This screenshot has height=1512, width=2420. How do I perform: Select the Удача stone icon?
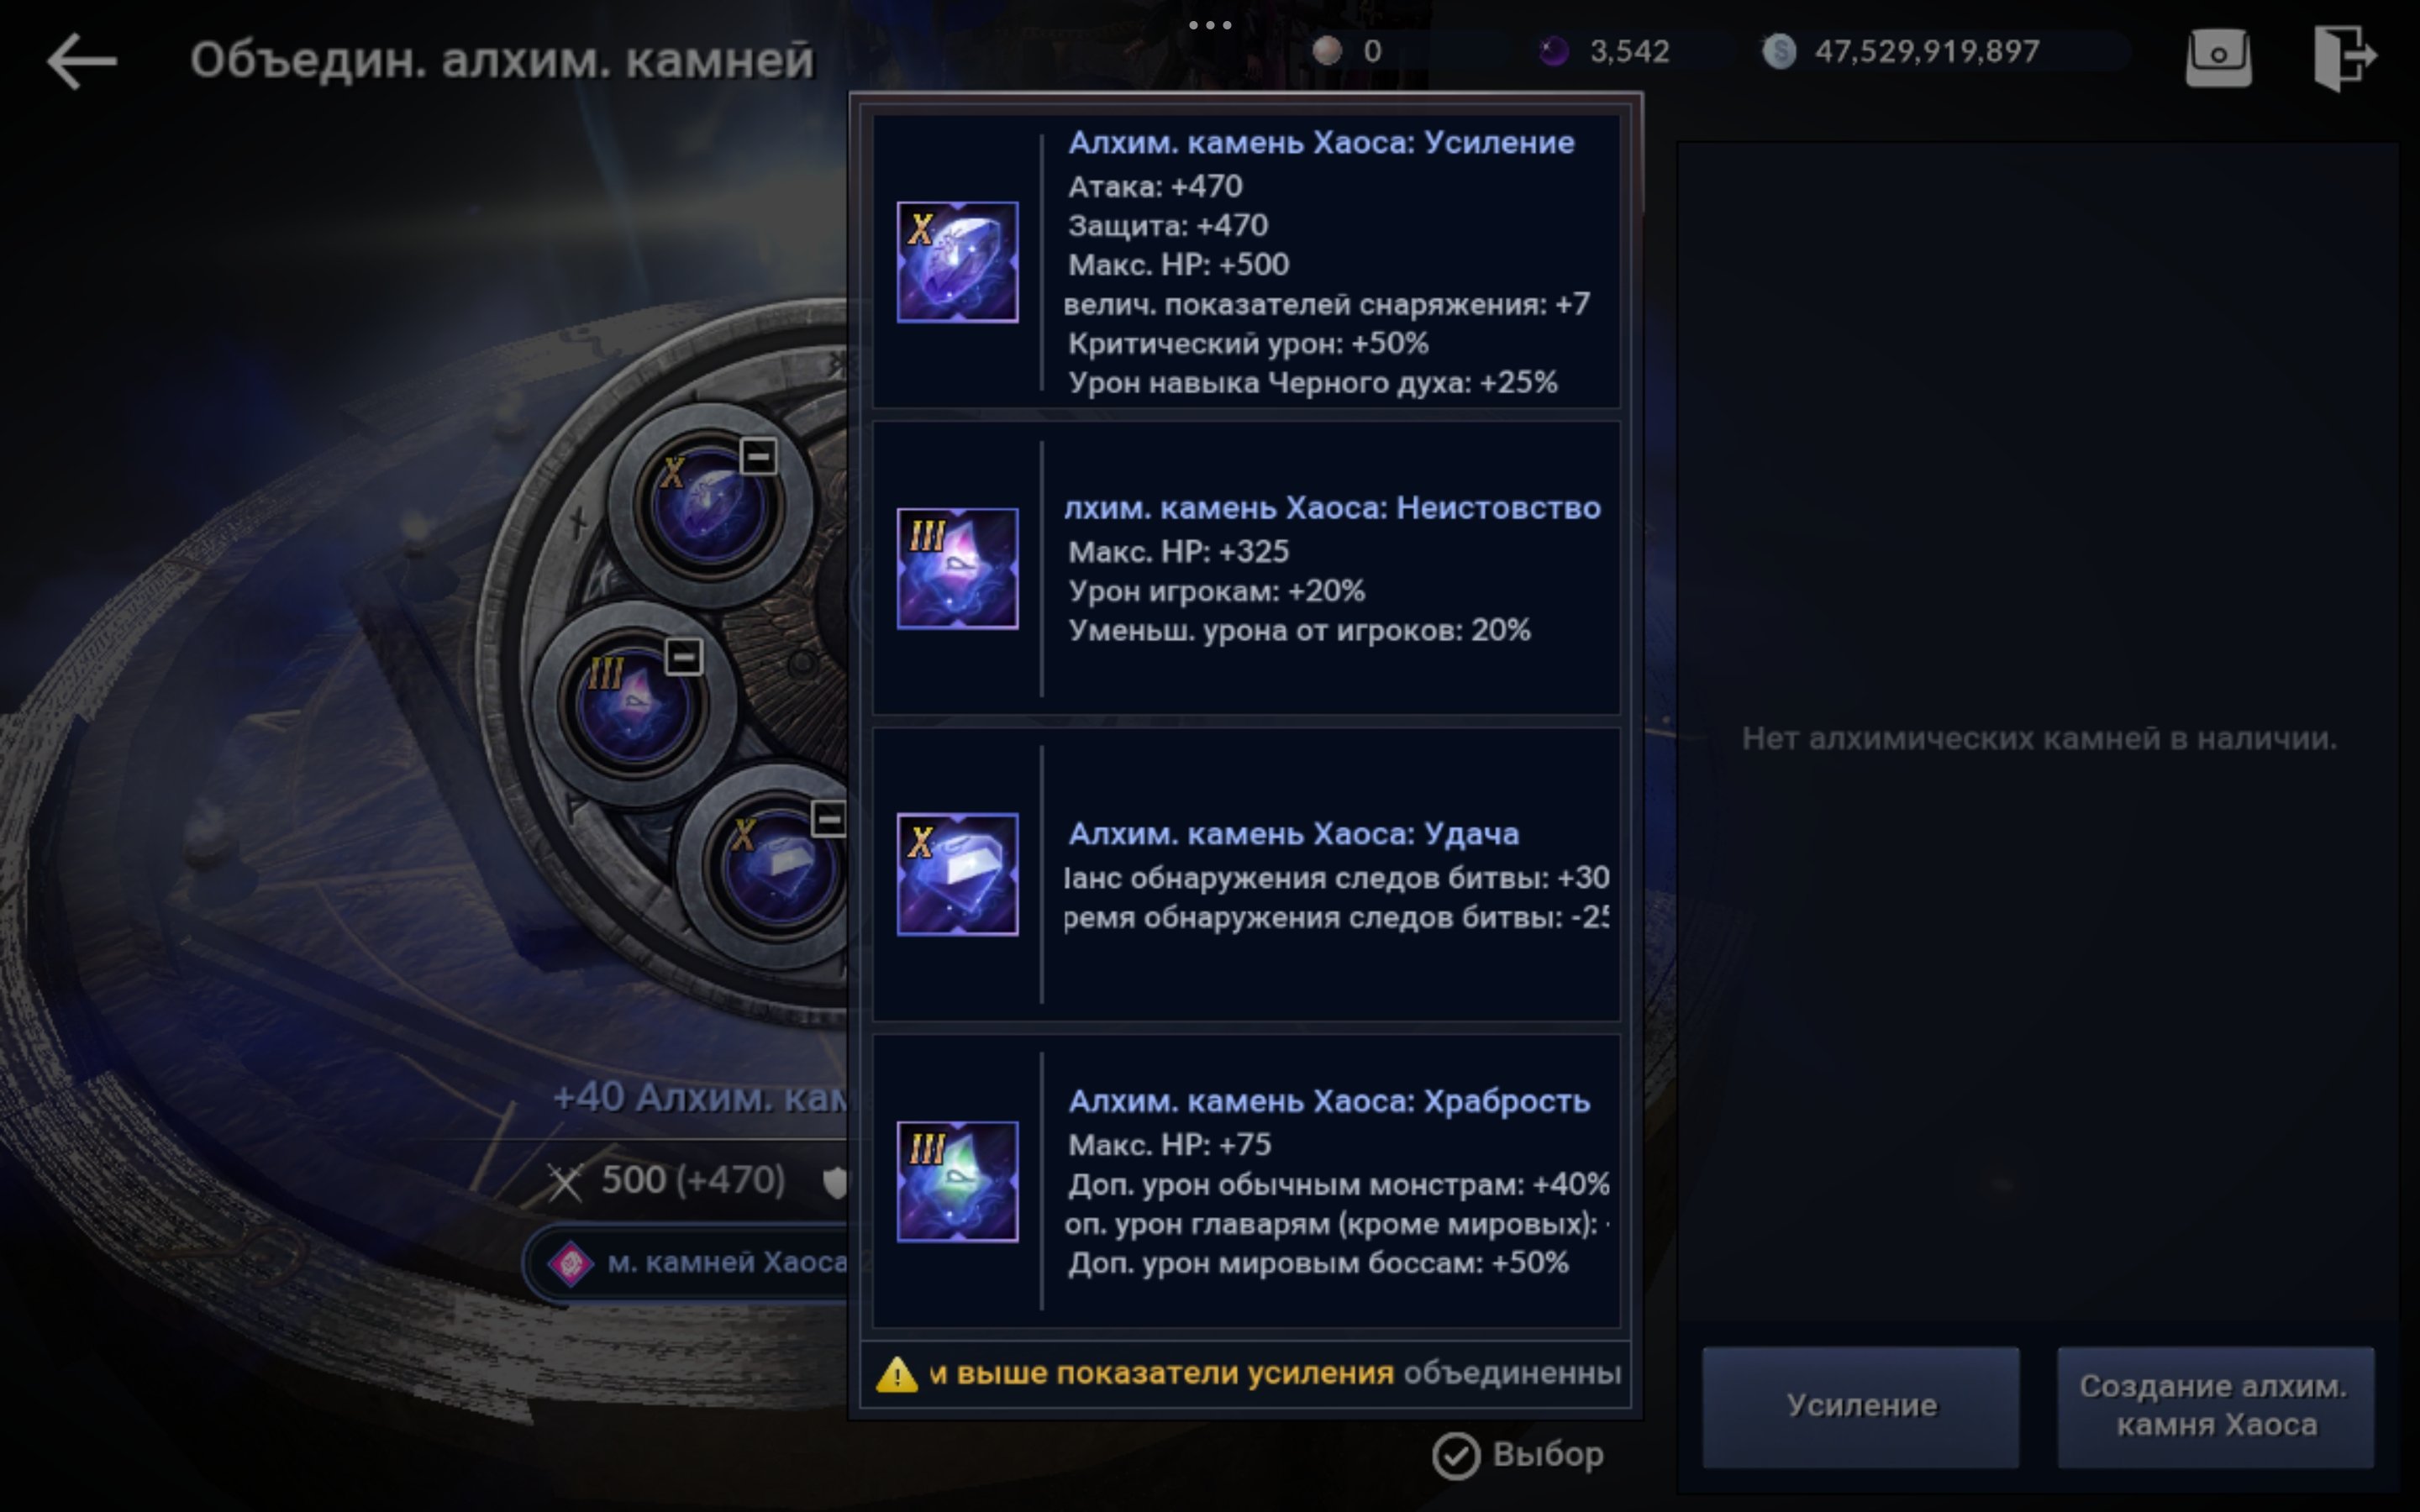pyautogui.click(x=957, y=874)
